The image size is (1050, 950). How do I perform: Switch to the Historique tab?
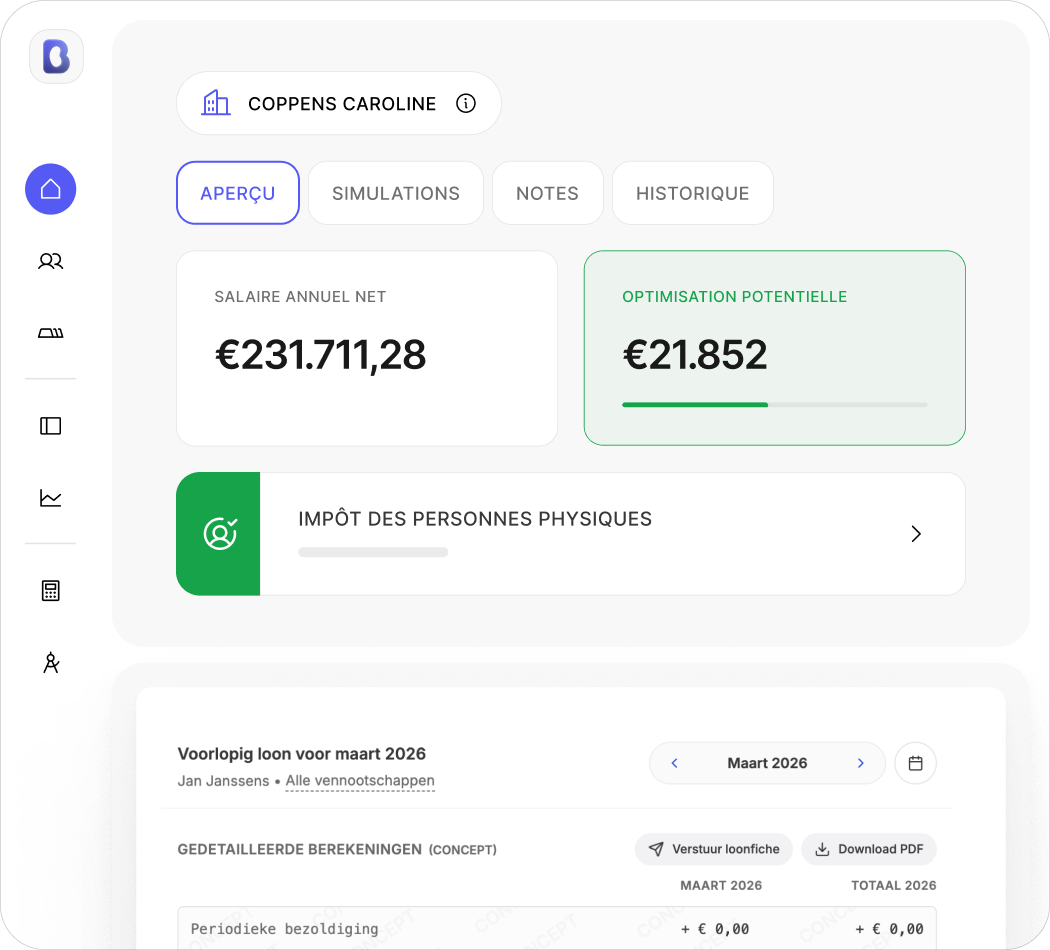pyautogui.click(x=692, y=193)
